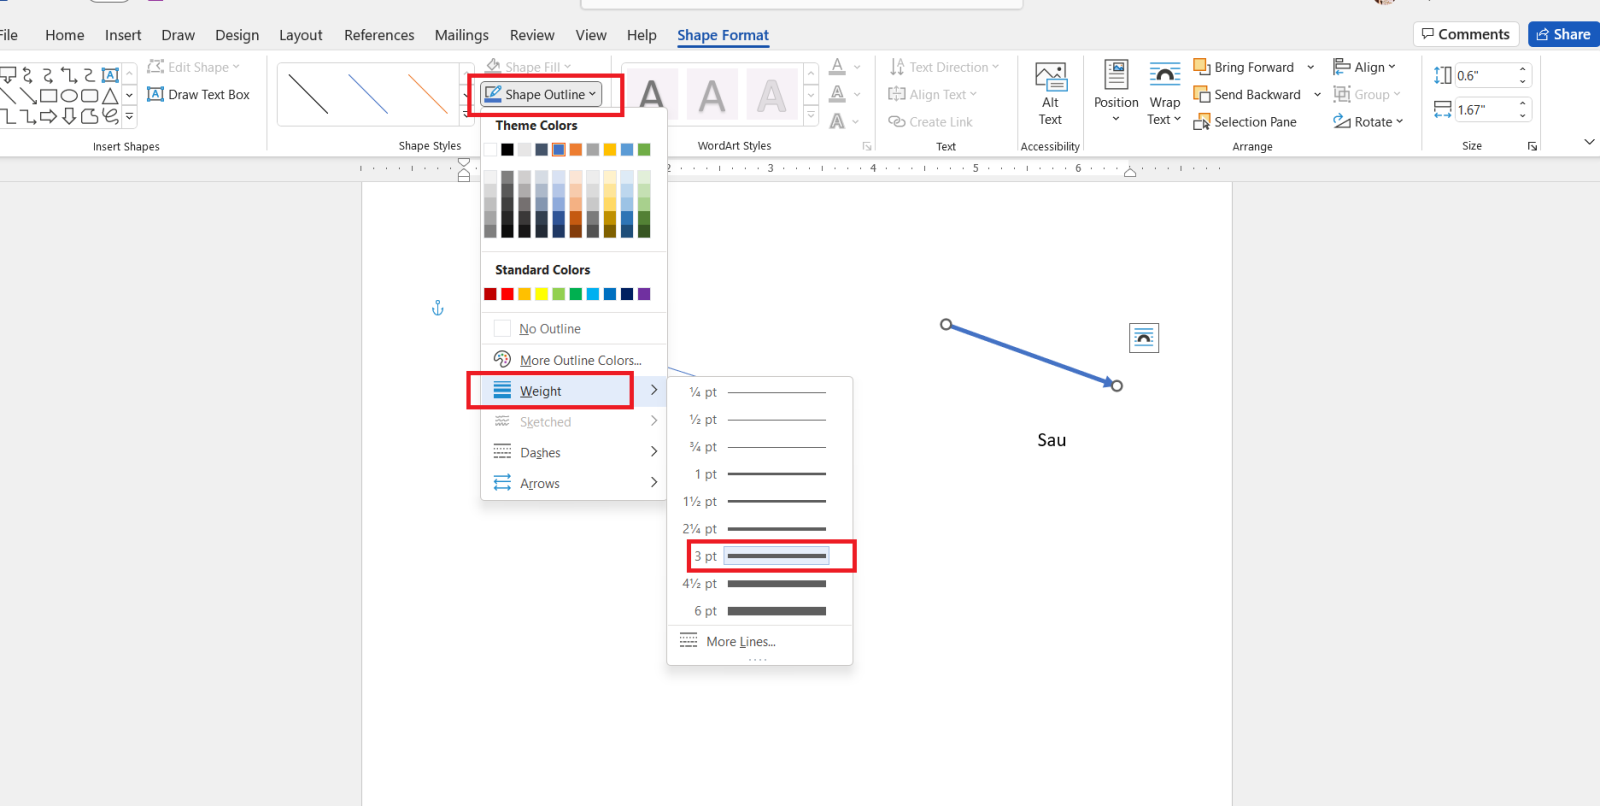Open the Rotate dropdown
This screenshot has width=1600, height=806.
coord(1368,122)
